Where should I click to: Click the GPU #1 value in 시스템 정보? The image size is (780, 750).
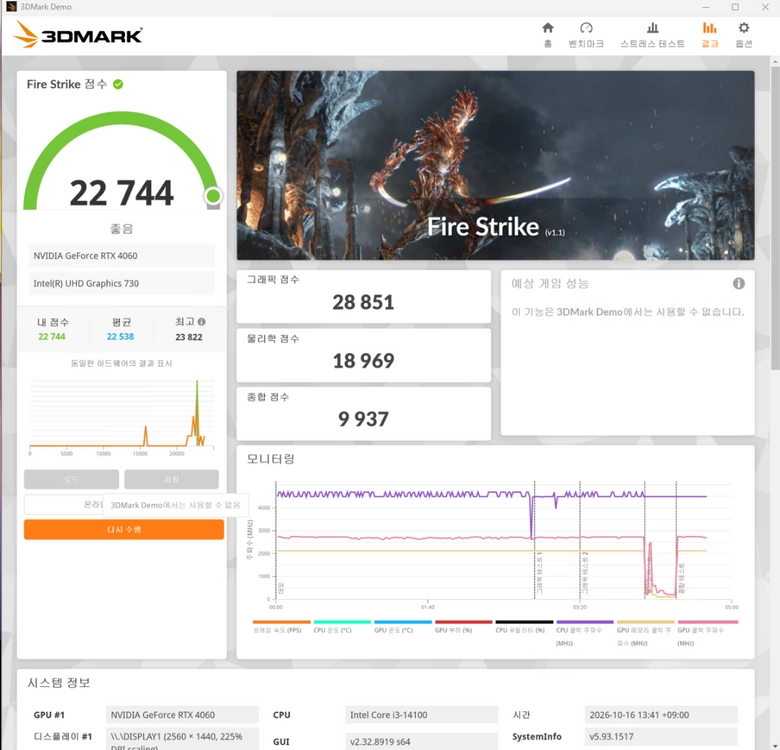point(182,715)
